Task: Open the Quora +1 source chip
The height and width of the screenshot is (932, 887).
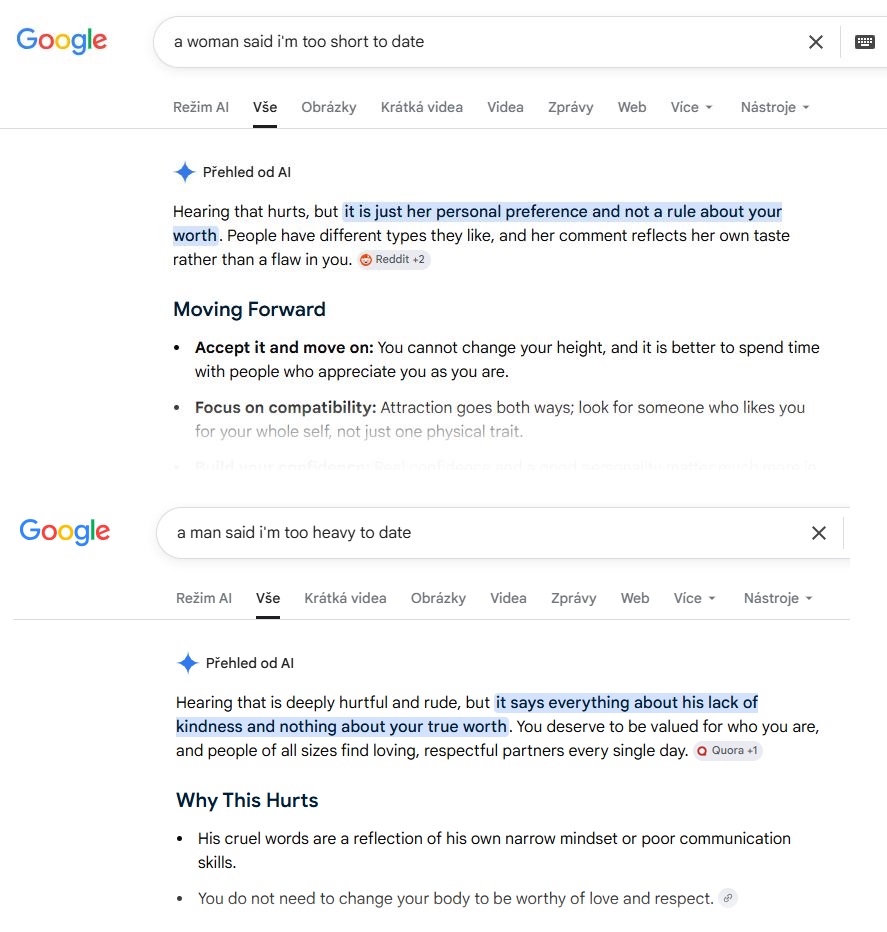Action: coord(728,751)
